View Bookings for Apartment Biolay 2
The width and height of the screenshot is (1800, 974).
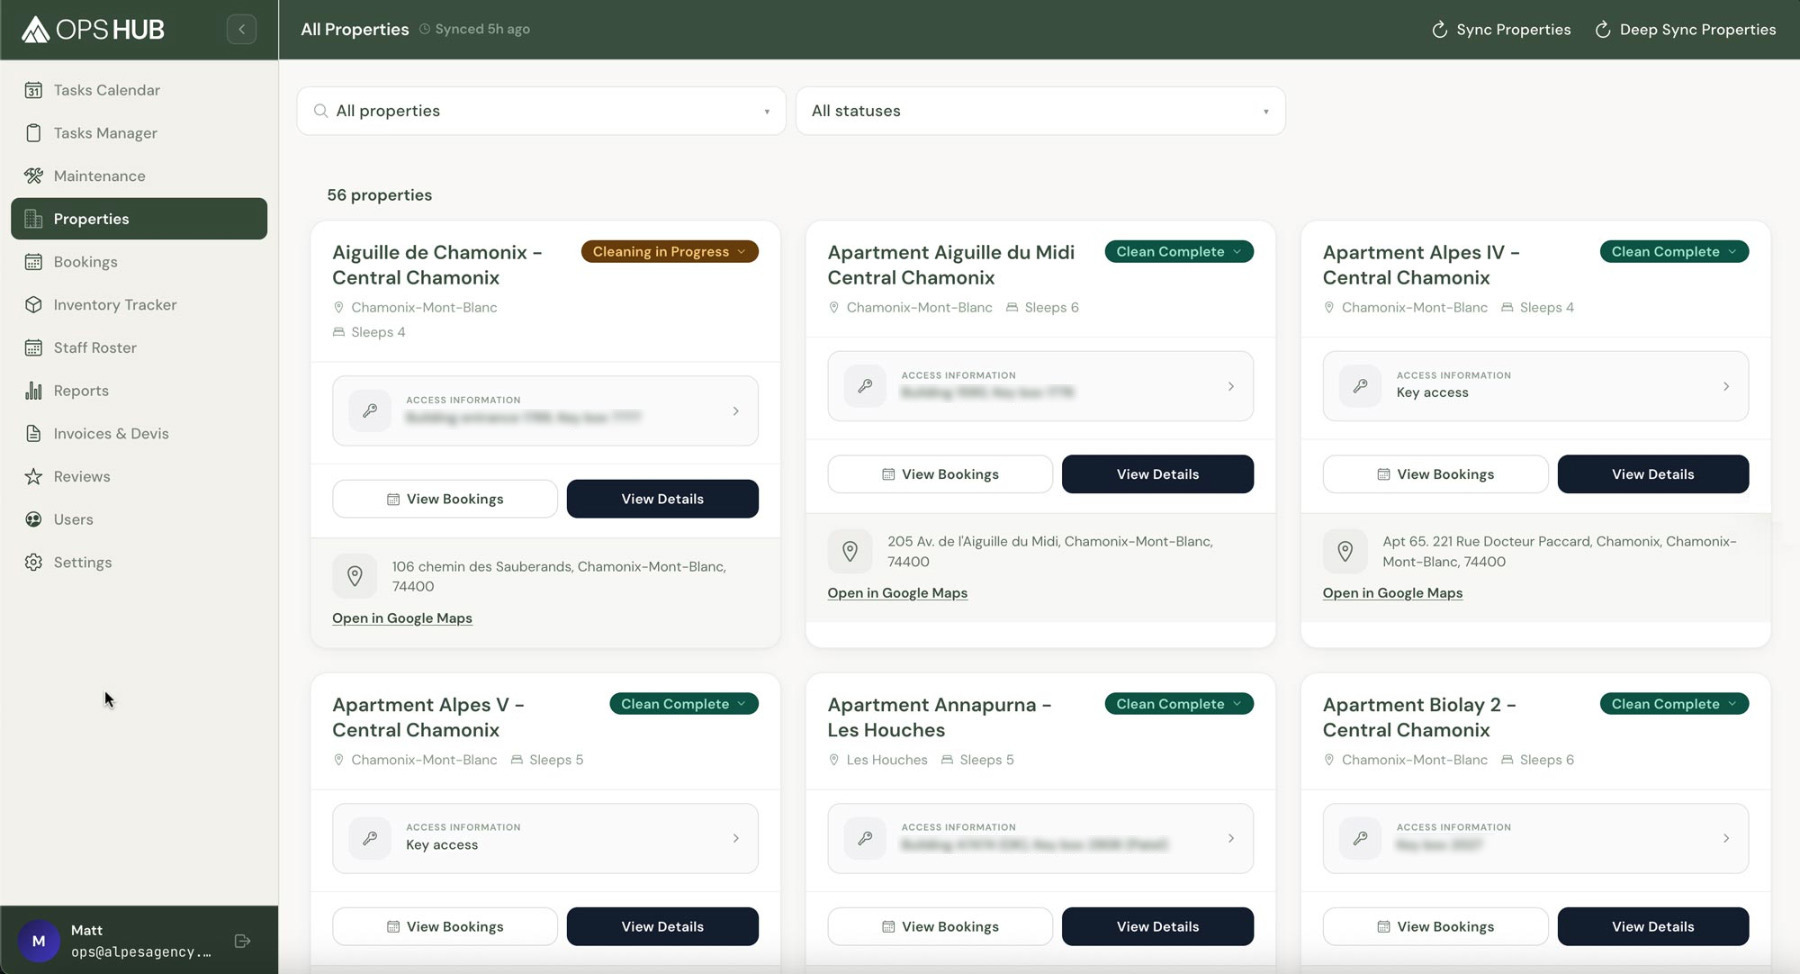[x=1435, y=927]
